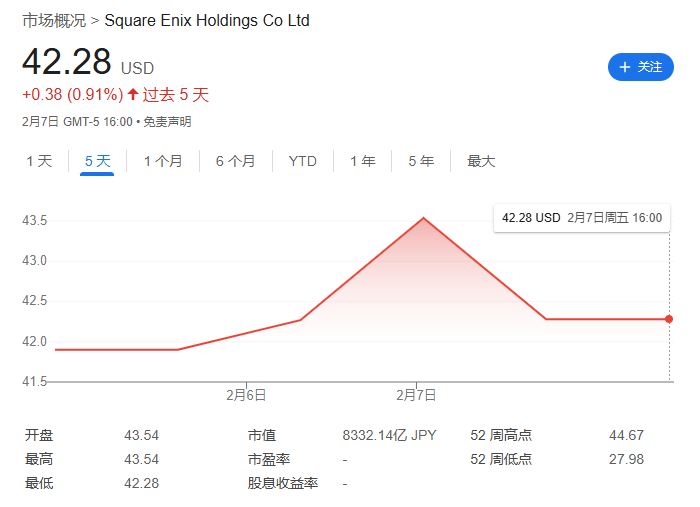Click the tooltip 42.28 USD 2月7日周五 16:00
This screenshot has width=700, height=507.
coord(582,218)
